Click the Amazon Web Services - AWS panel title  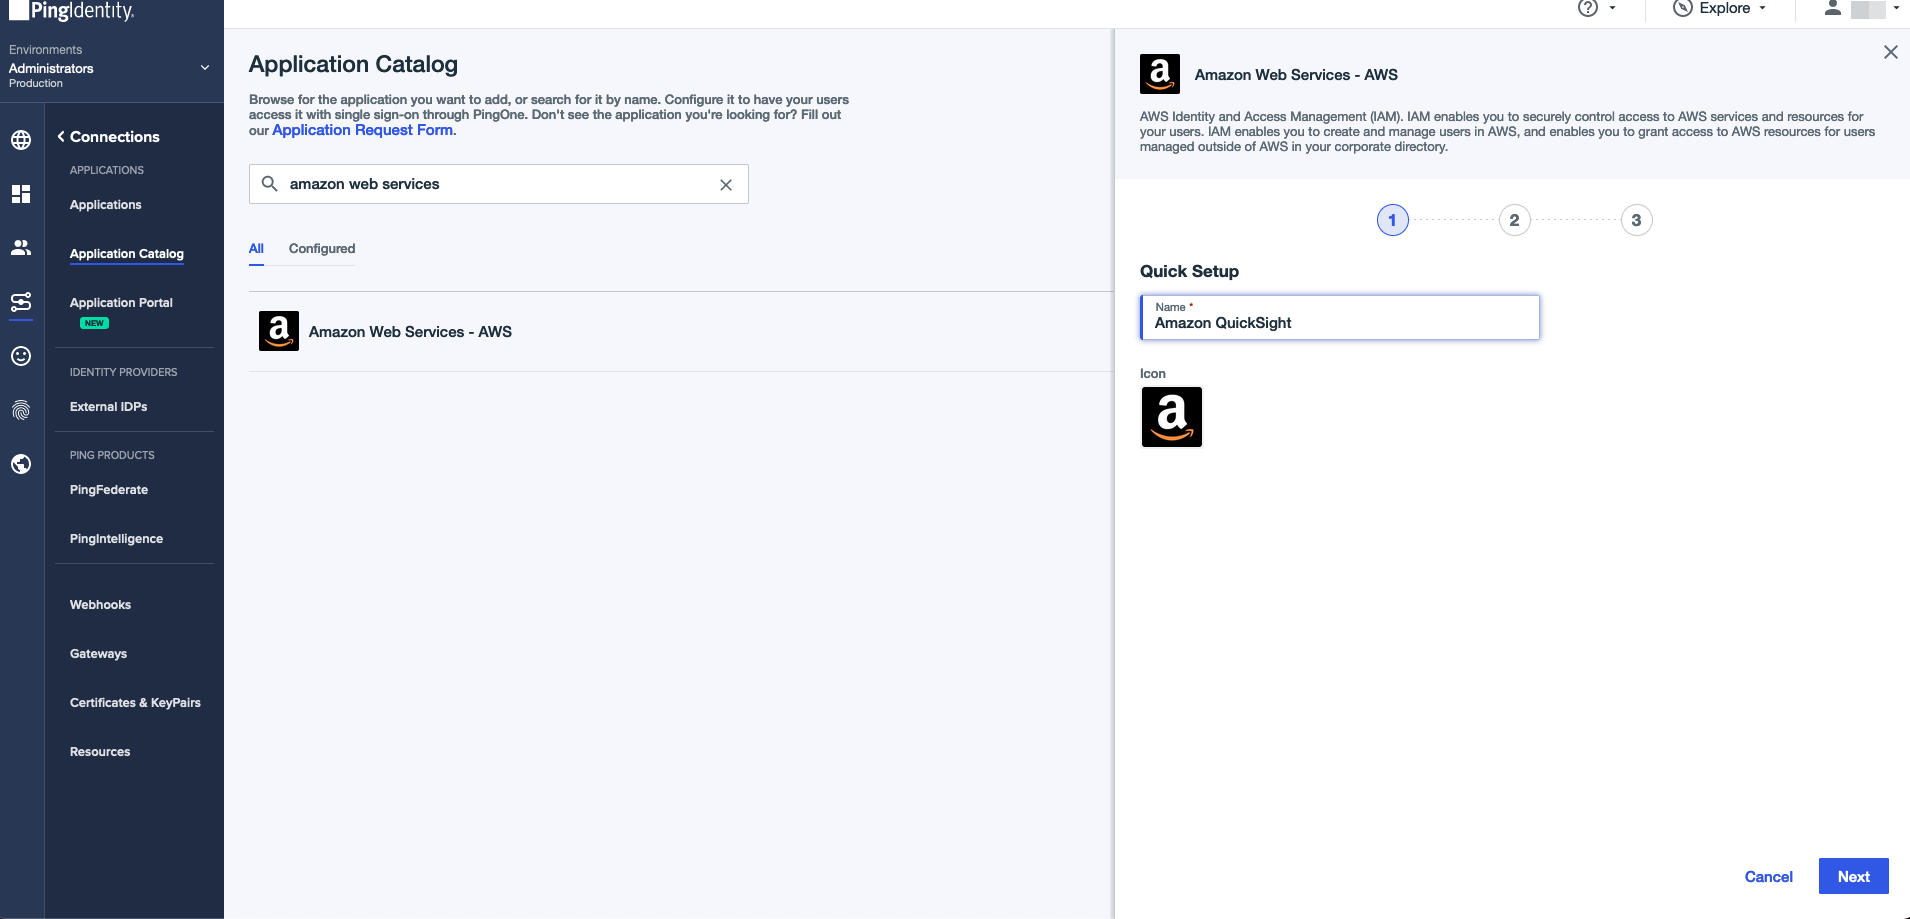tap(1296, 75)
